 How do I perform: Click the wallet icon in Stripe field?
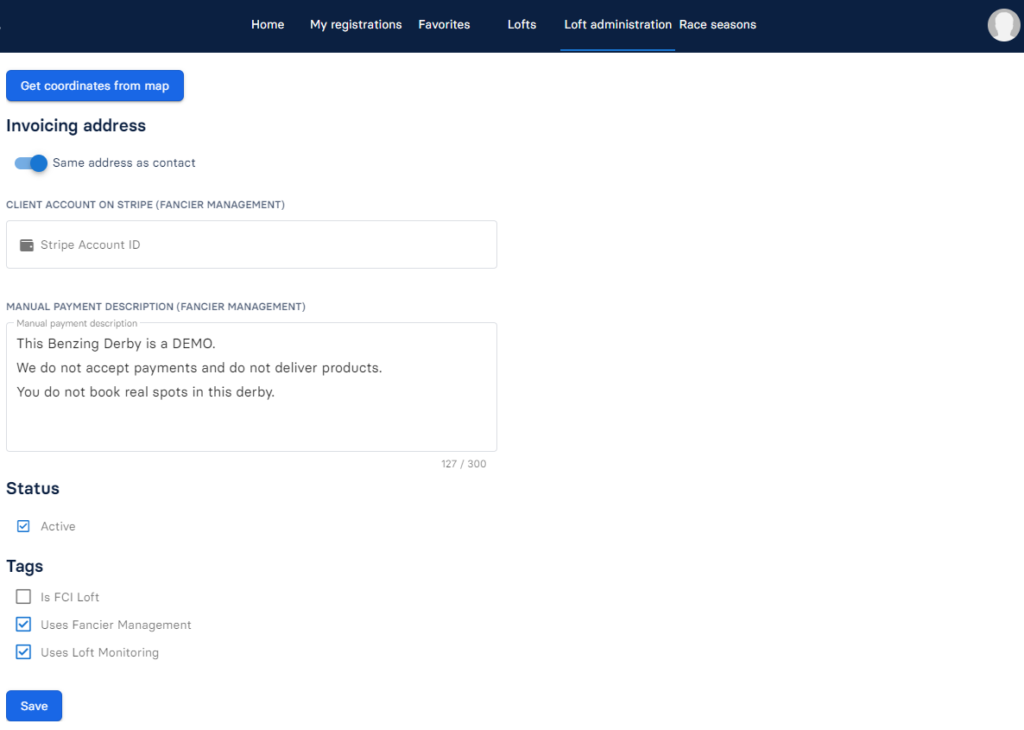tap(27, 245)
